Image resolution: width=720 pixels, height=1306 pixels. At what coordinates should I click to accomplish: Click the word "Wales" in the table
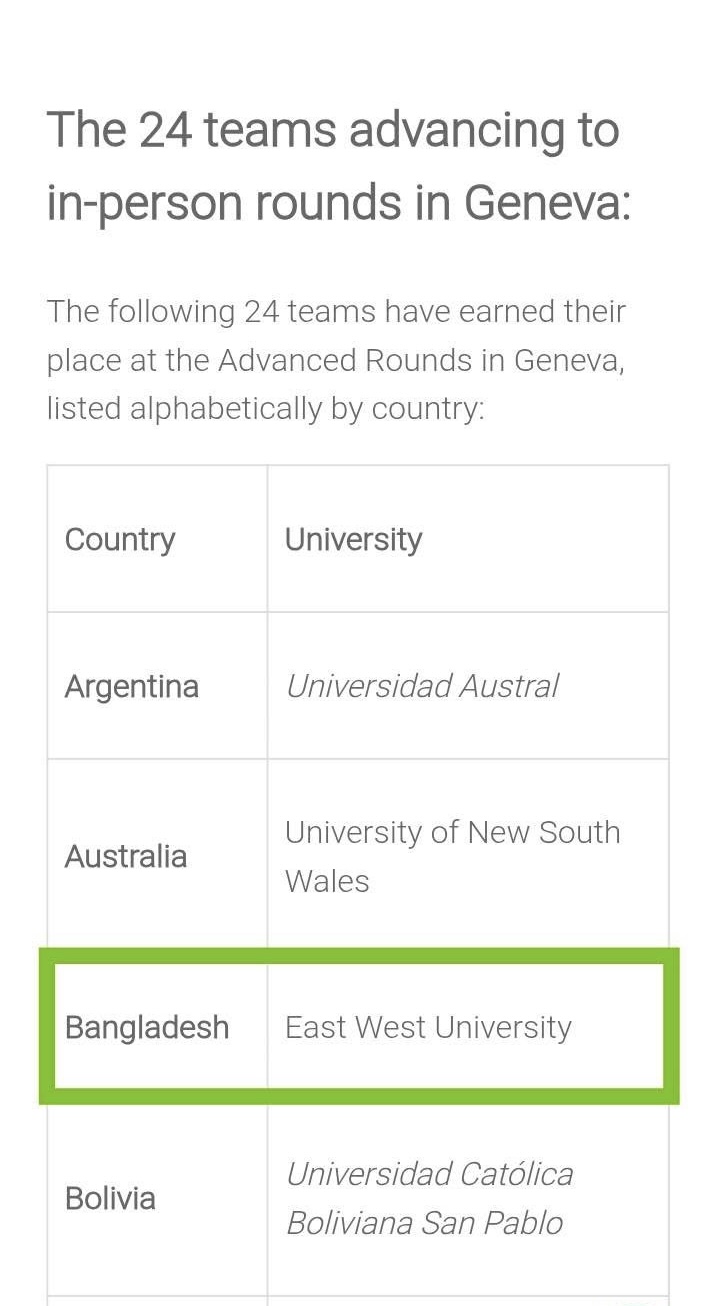click(327, 881)
